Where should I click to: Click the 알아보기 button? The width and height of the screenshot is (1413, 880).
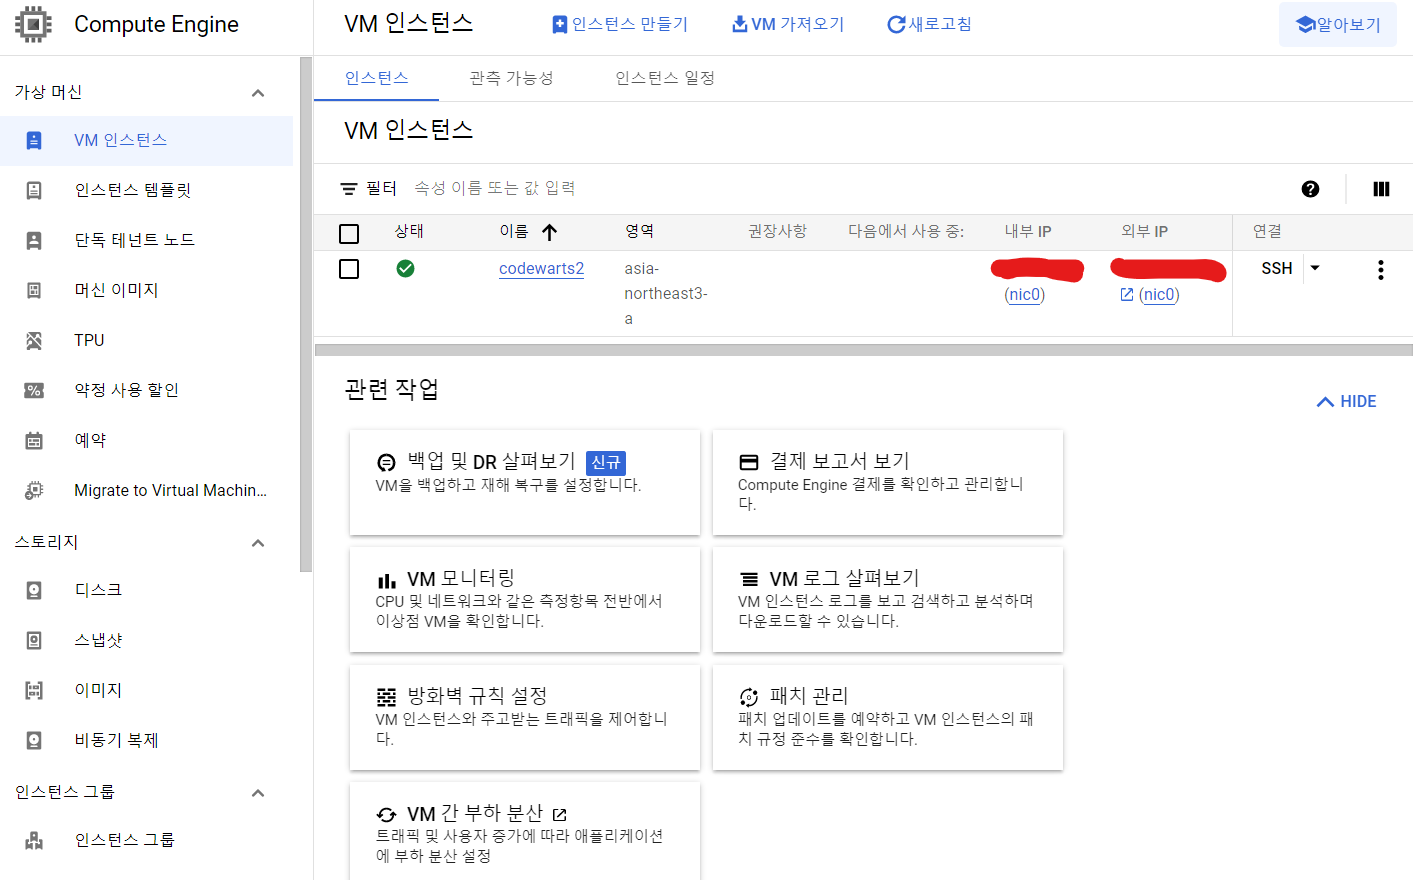click(1338, 24)
